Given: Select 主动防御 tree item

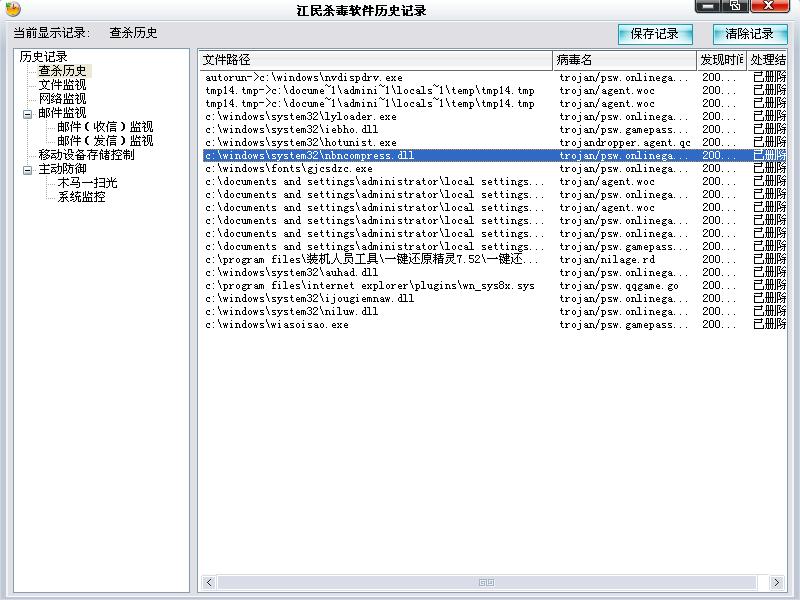Looking at the screenshot, I should (63, 169).
